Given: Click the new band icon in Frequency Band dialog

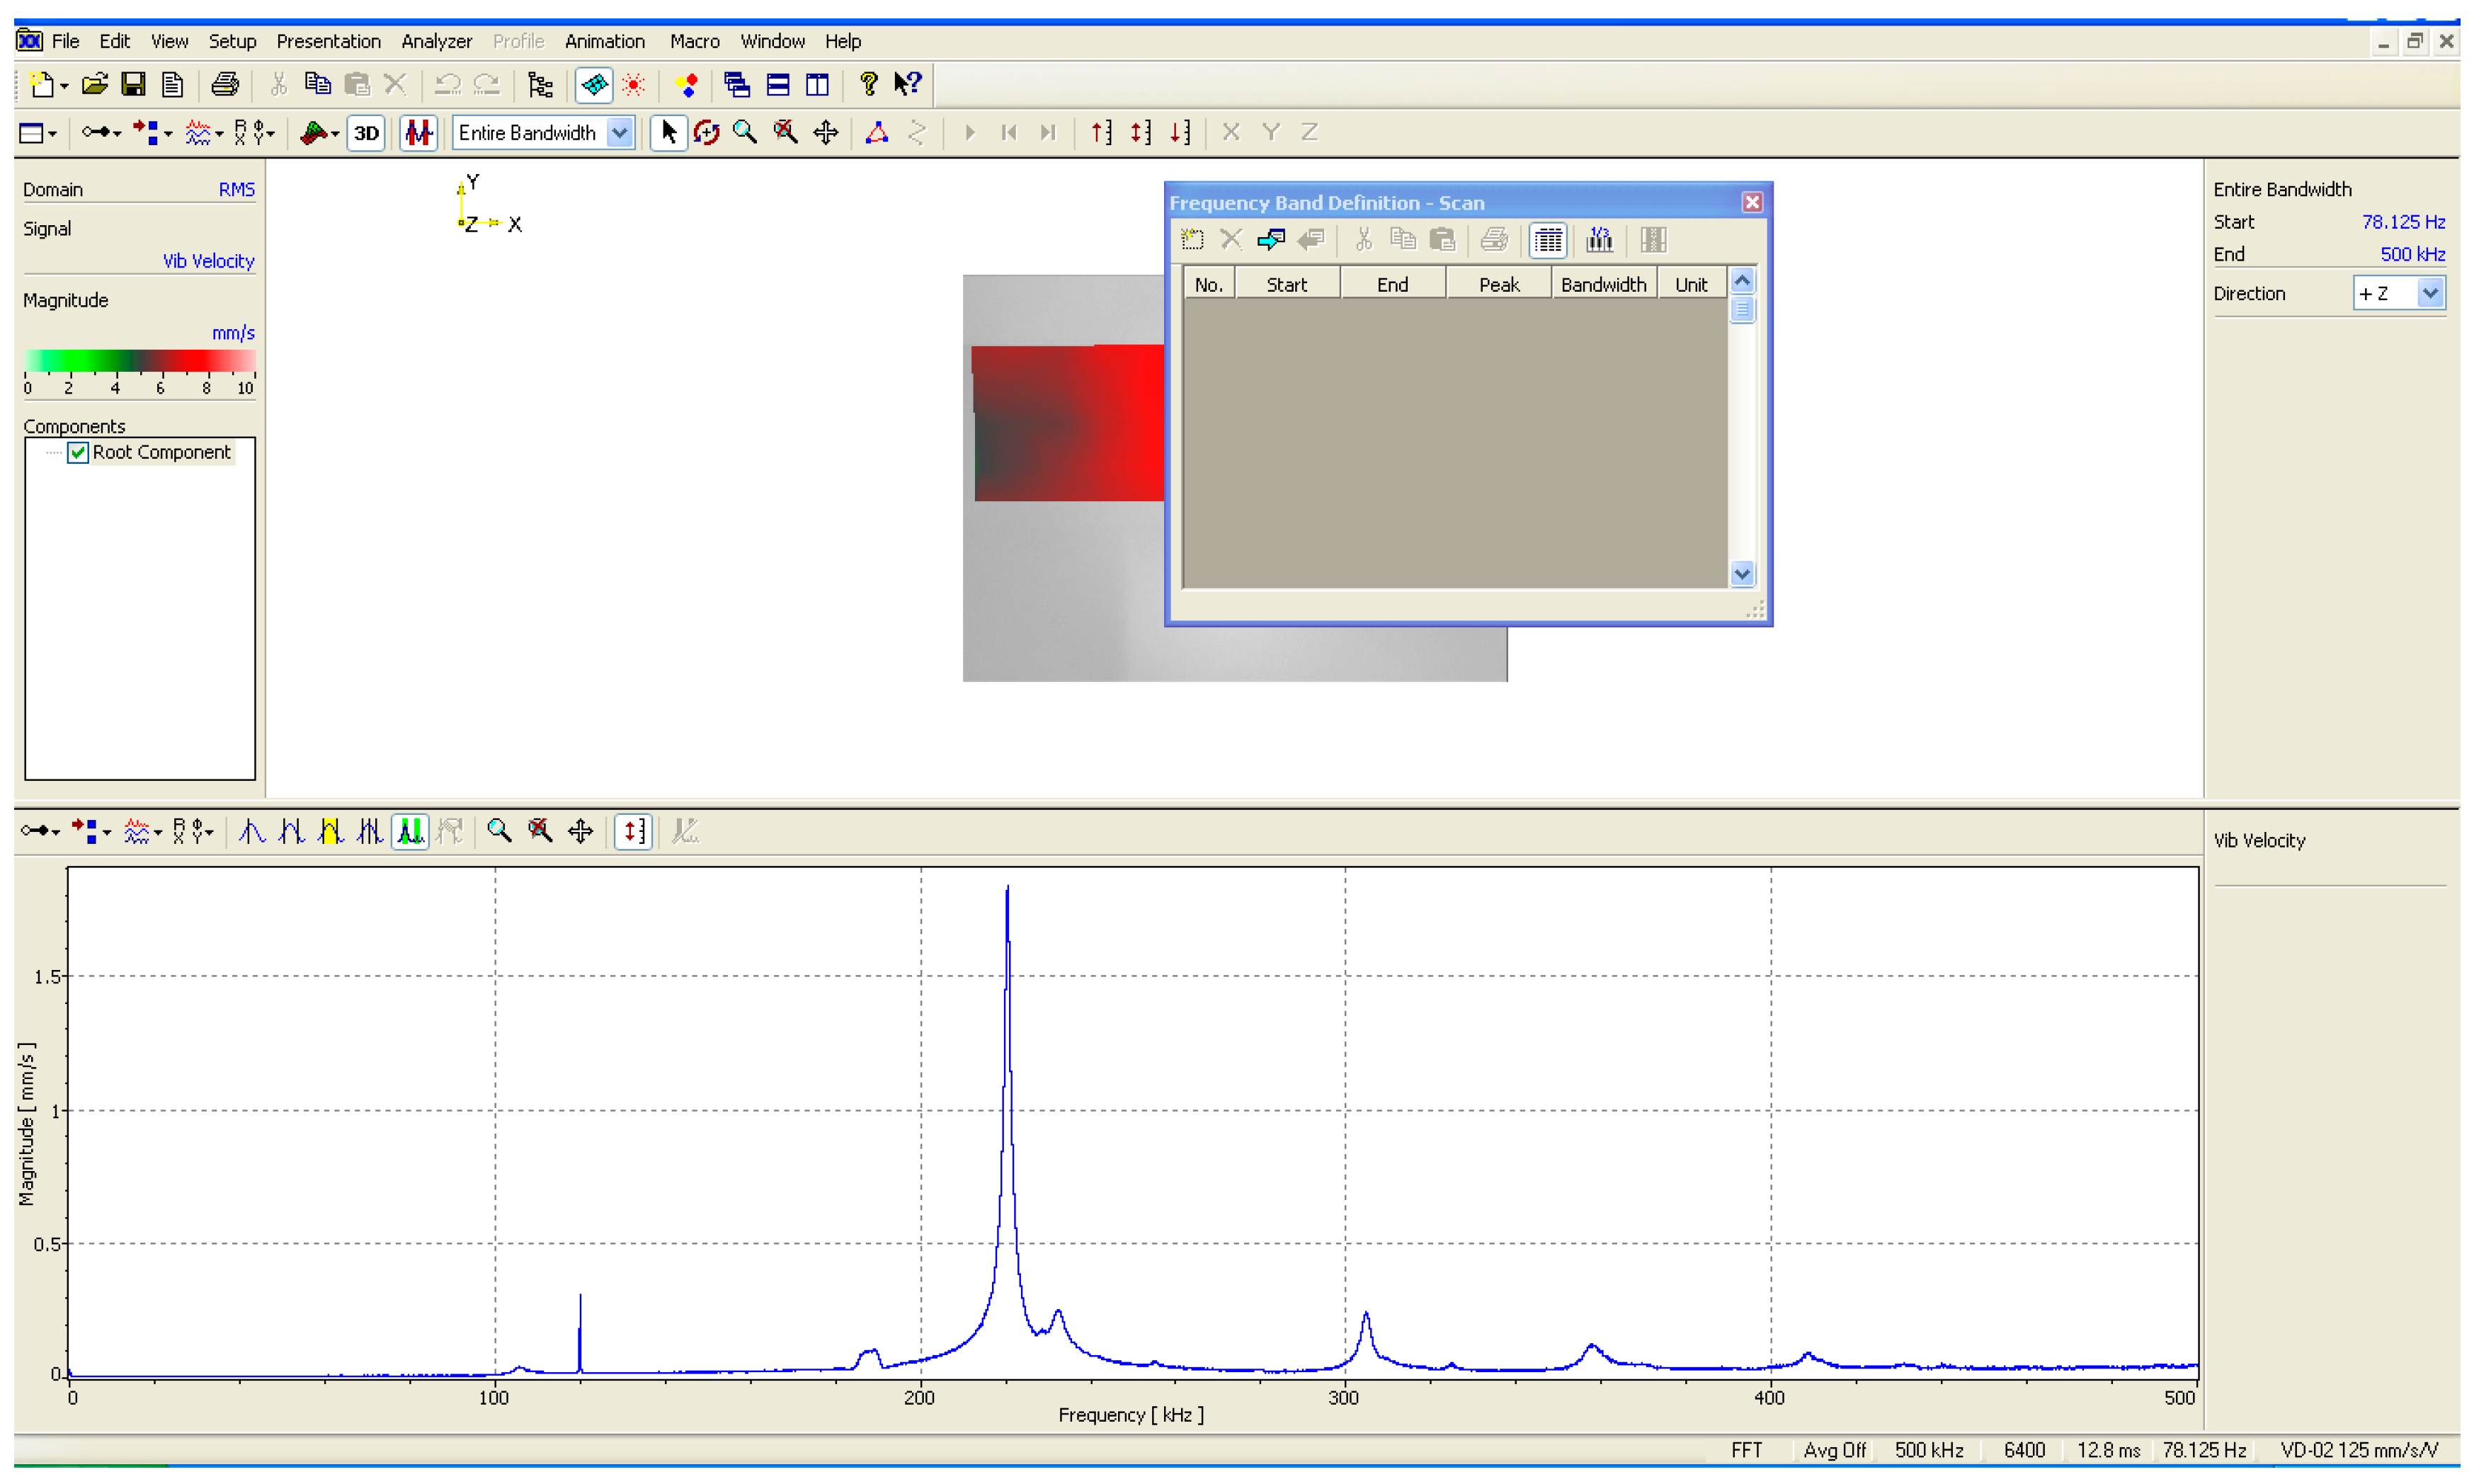Looking at the screenshot, I should pyautogui.click(x=1192, y=240).
